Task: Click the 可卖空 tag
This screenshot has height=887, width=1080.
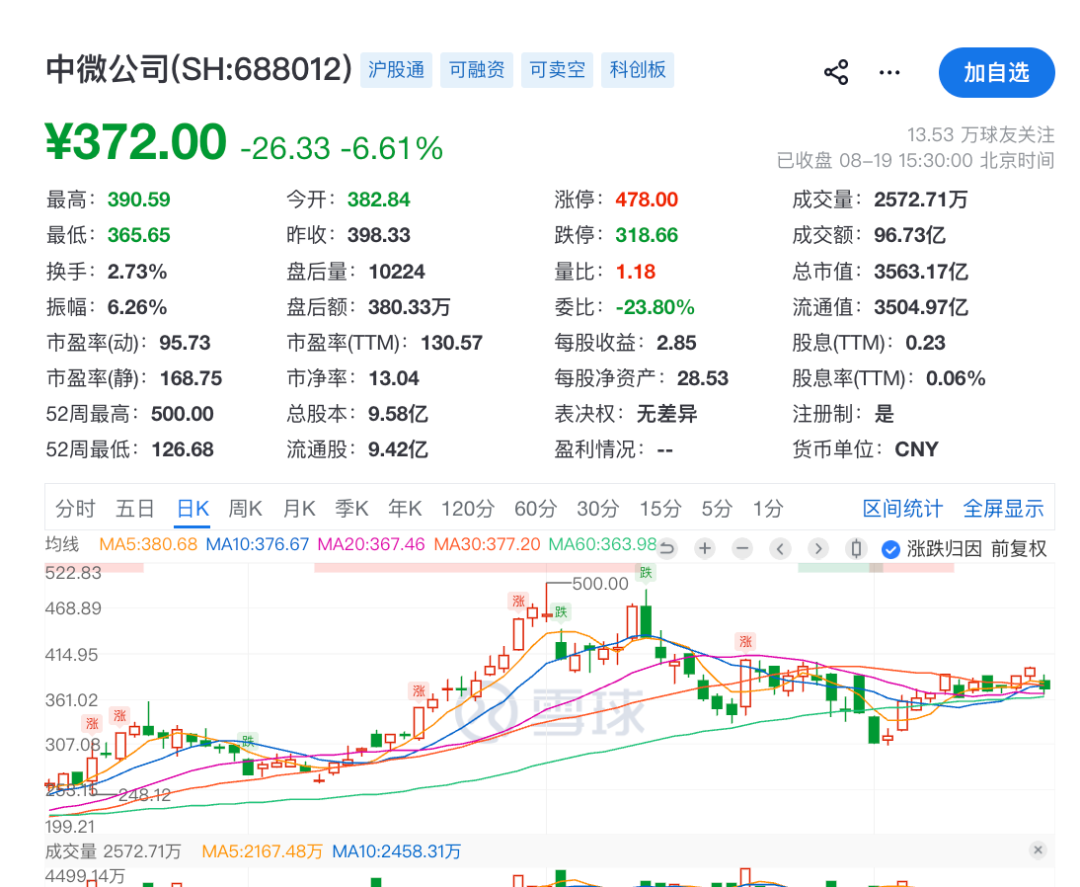Action: pyautogui.click(x=557, y=70)
